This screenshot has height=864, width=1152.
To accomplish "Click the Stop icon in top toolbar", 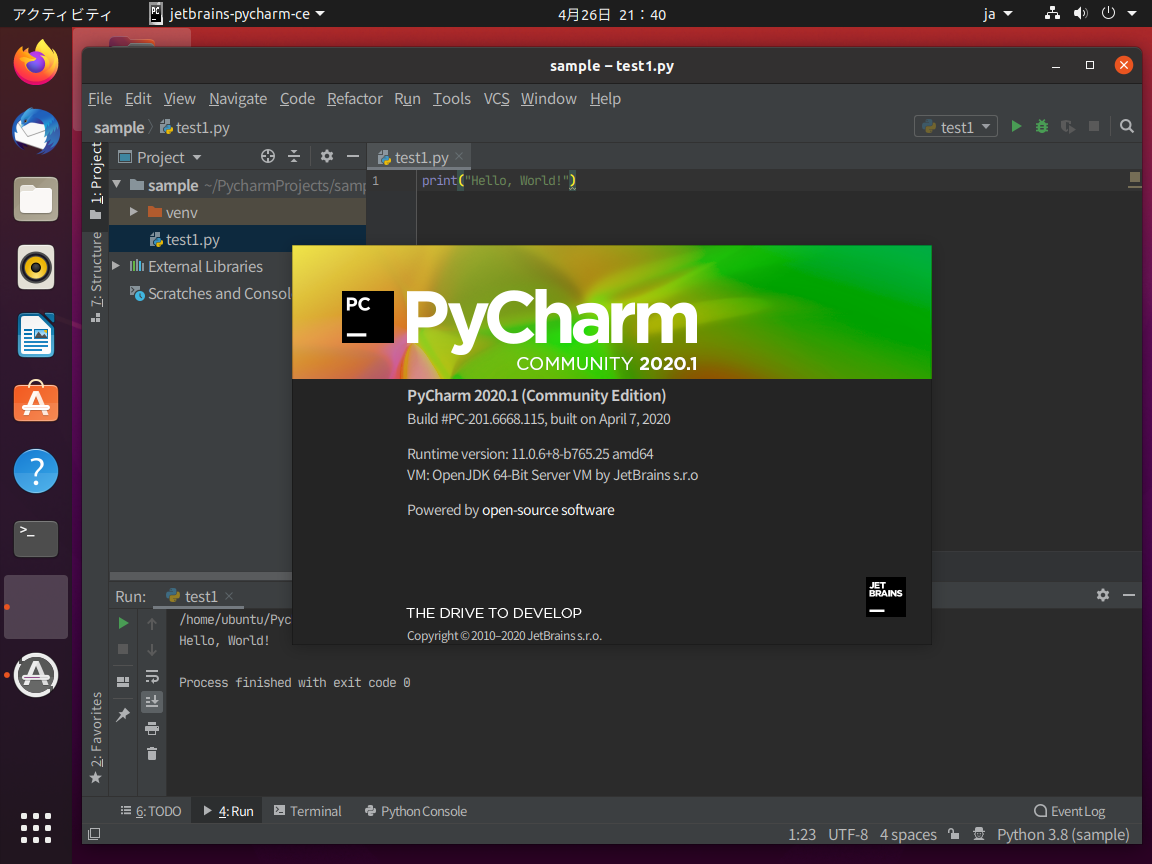I will (1094, 126).
